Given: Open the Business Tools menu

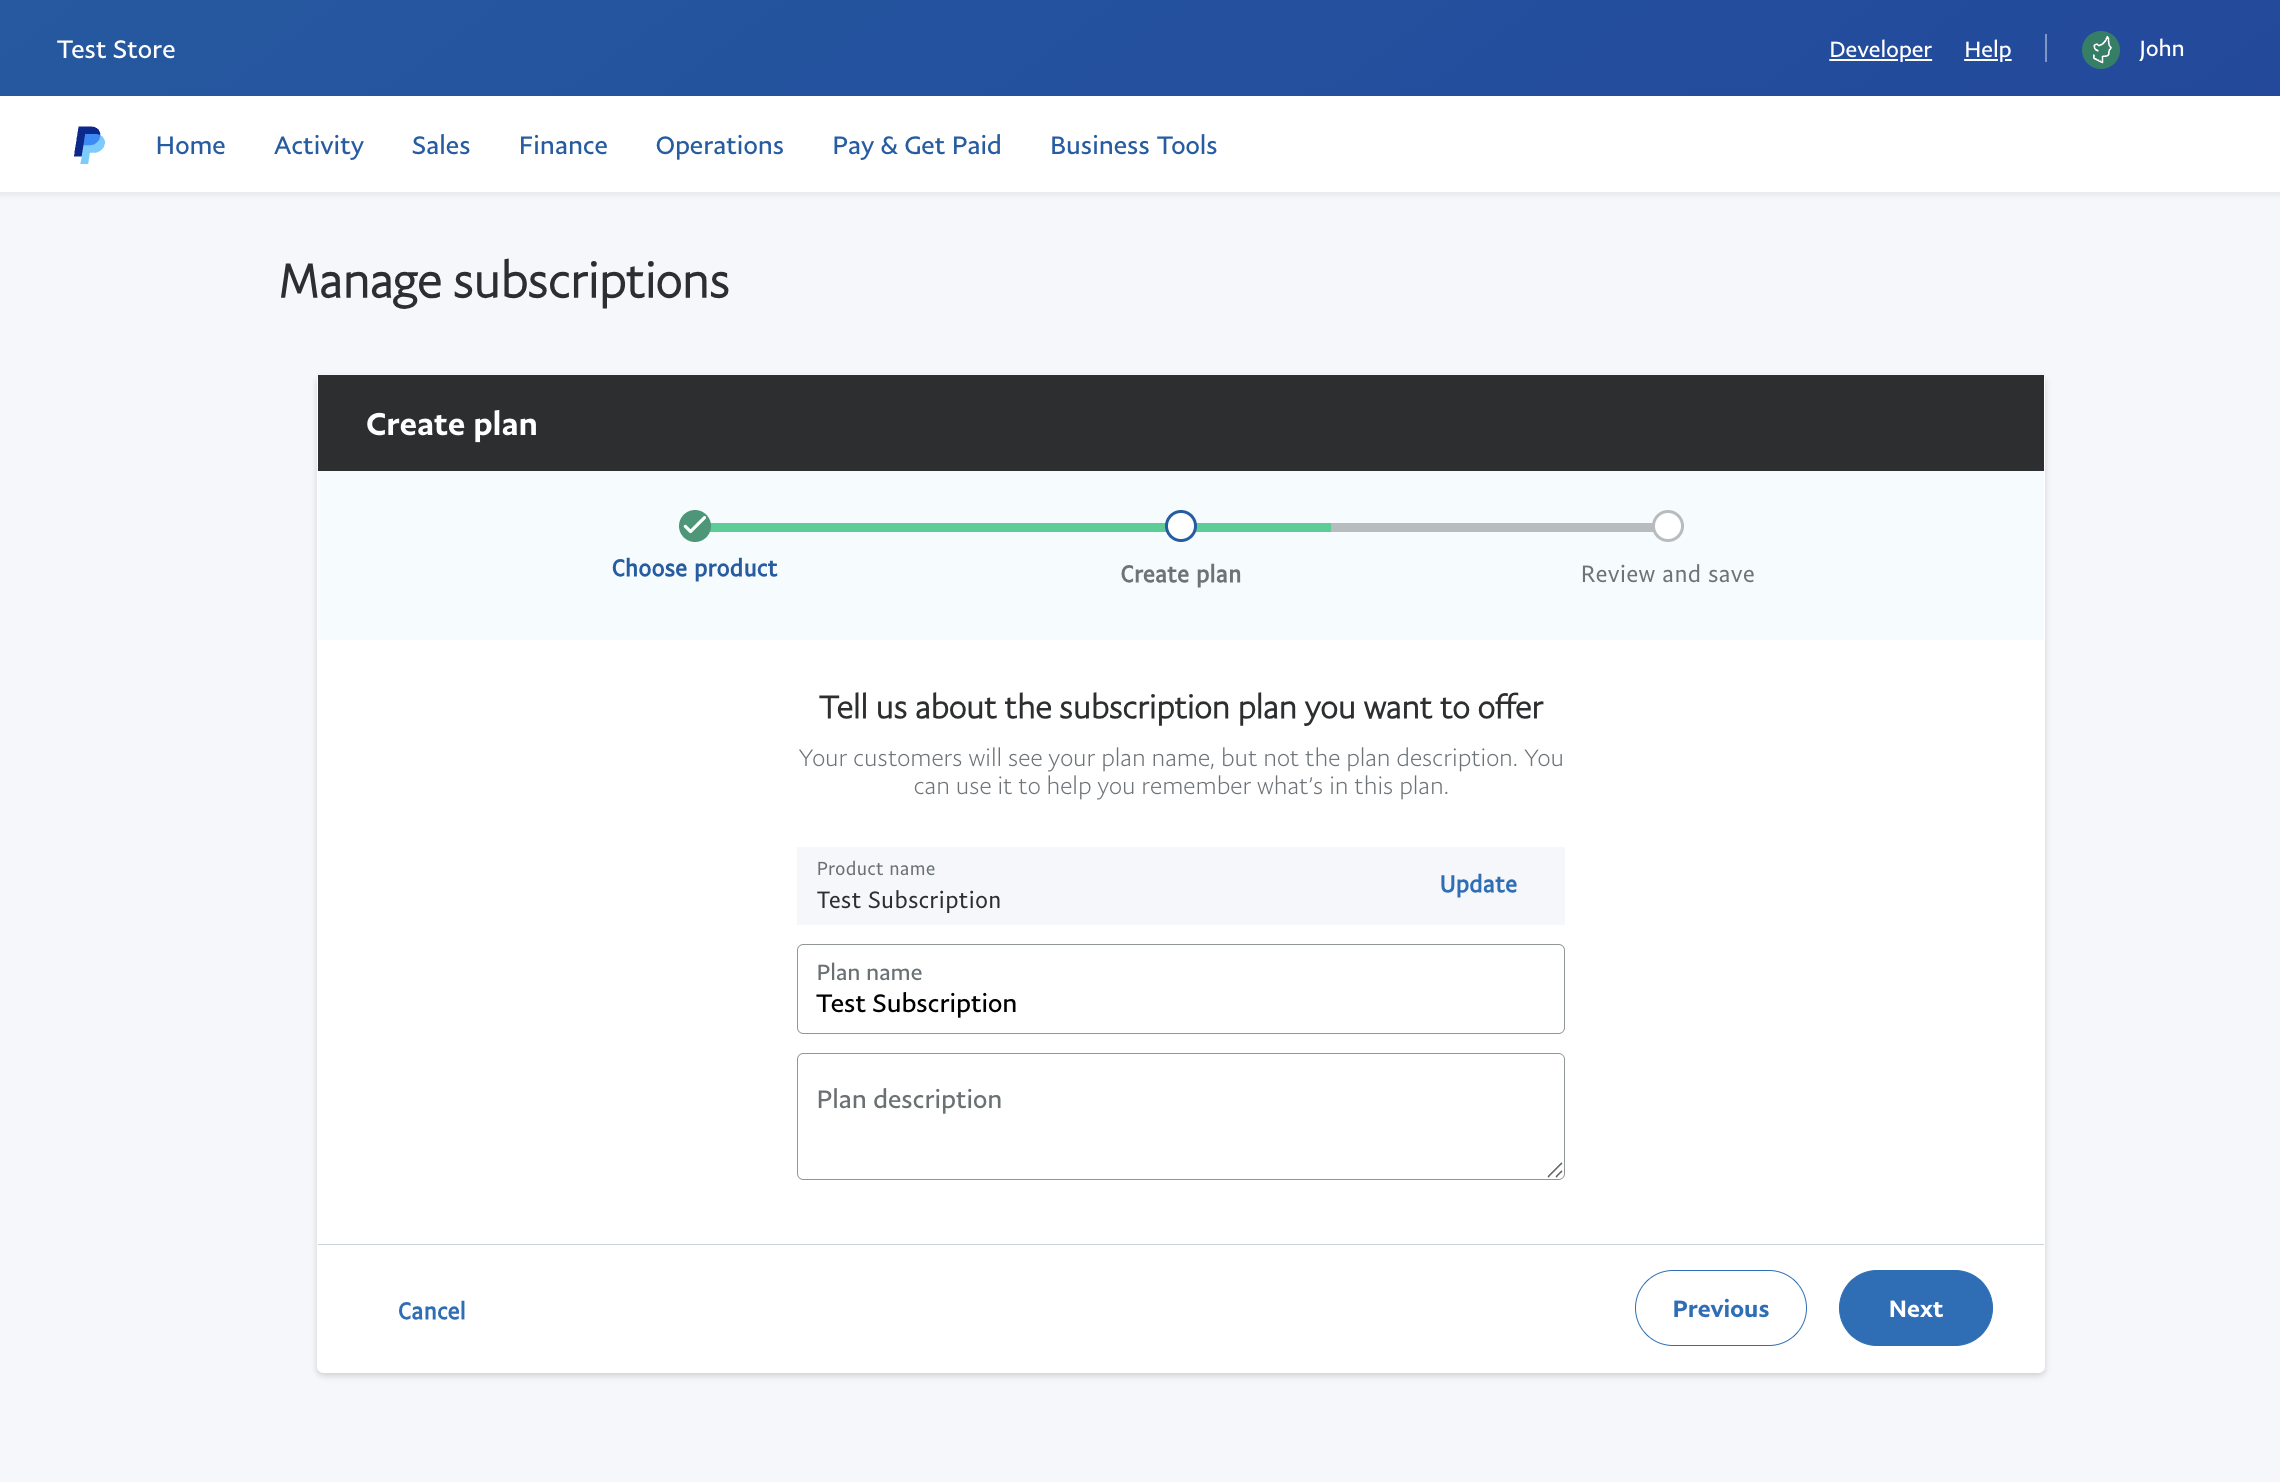Looking at the screenshot, I should tap(1133, 145).
